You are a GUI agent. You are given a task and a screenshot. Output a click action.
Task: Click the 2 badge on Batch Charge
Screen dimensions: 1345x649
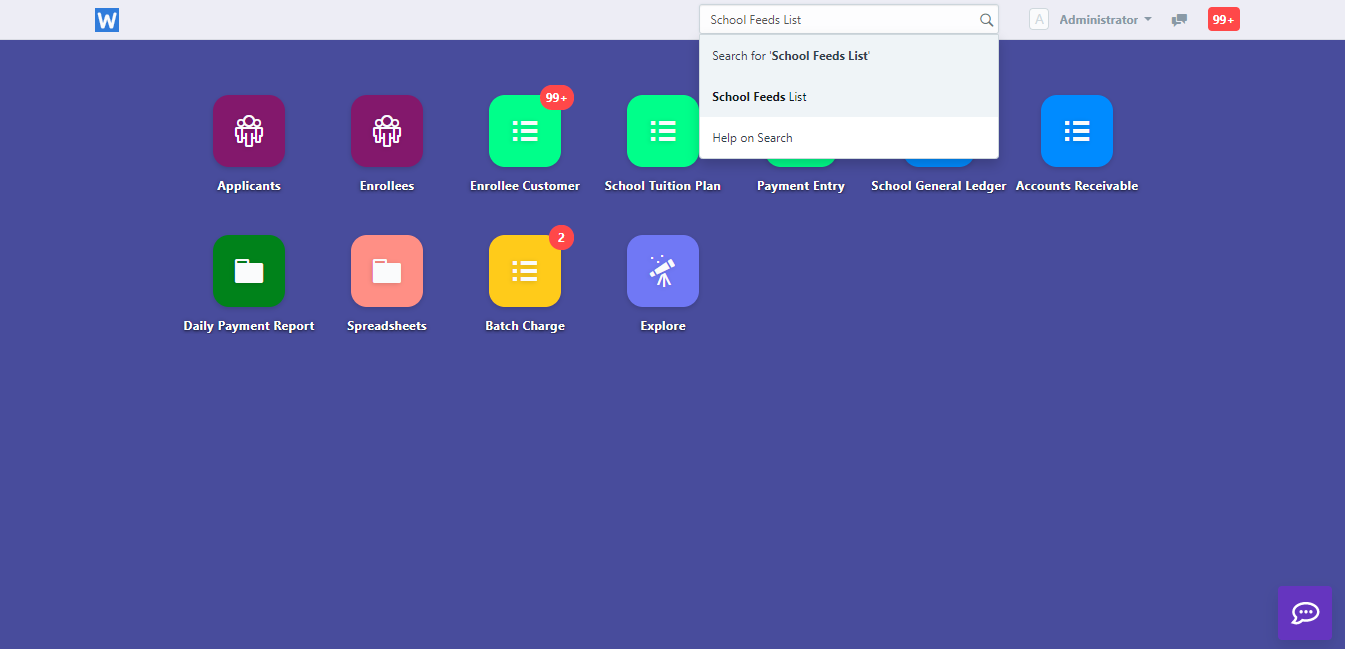coord(561,238)
